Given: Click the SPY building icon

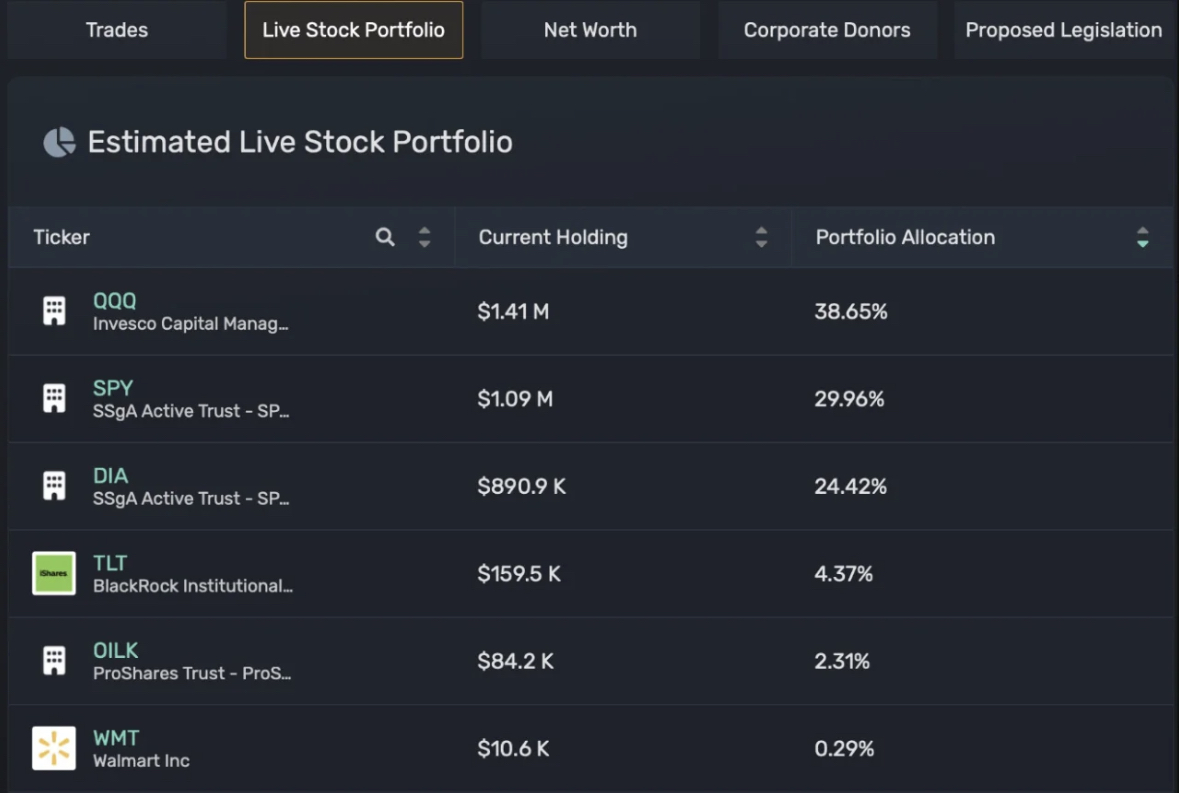Looking at the screenshot, I should click(x=54, y=399).
